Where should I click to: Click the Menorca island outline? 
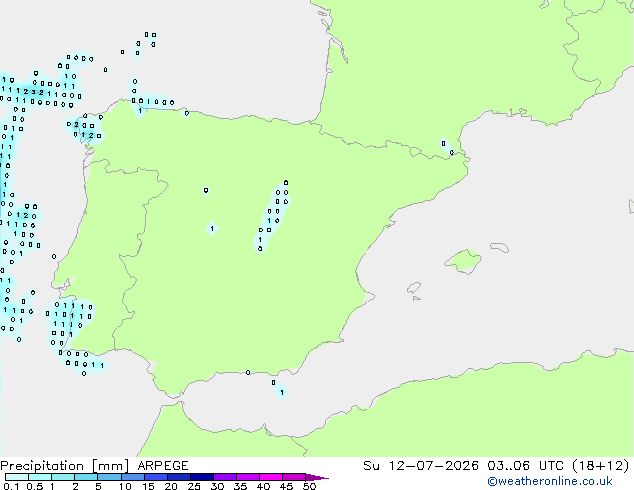[500, 247]
